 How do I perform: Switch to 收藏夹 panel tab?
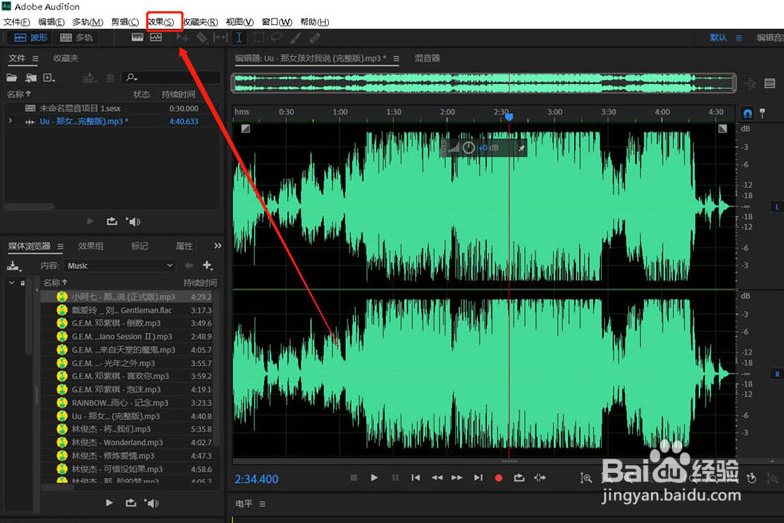coord(66,58)
